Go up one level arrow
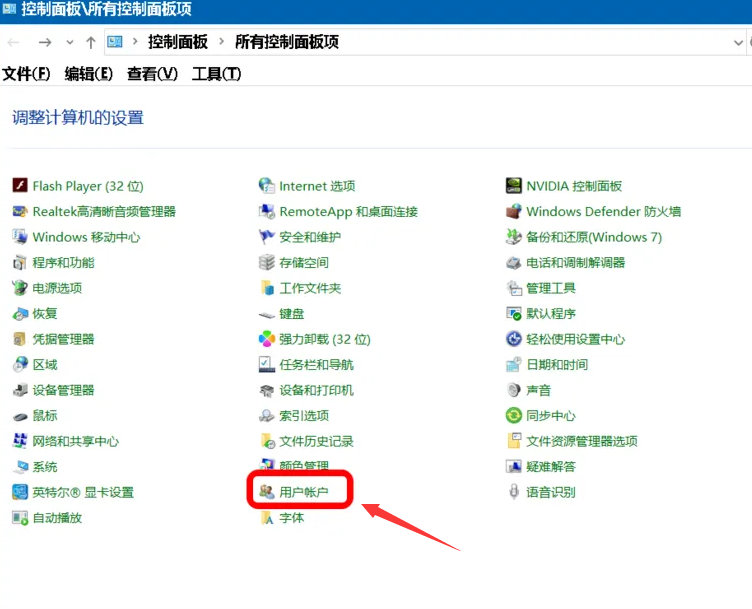Viewport: 752px width, 609px height. point(91,42)
